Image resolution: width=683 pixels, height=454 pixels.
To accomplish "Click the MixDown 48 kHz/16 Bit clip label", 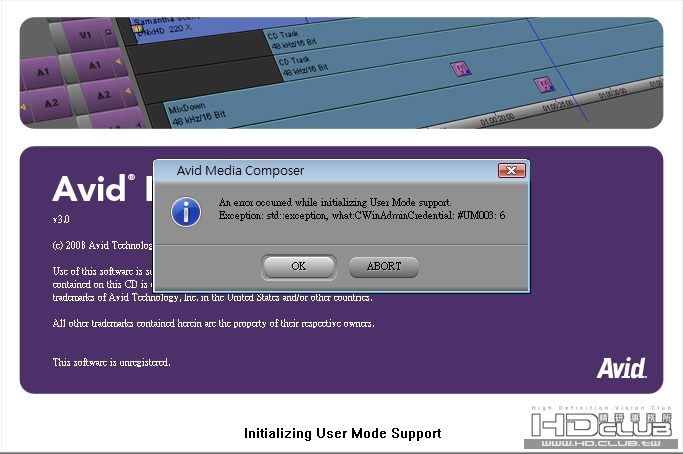I will 196,115.
